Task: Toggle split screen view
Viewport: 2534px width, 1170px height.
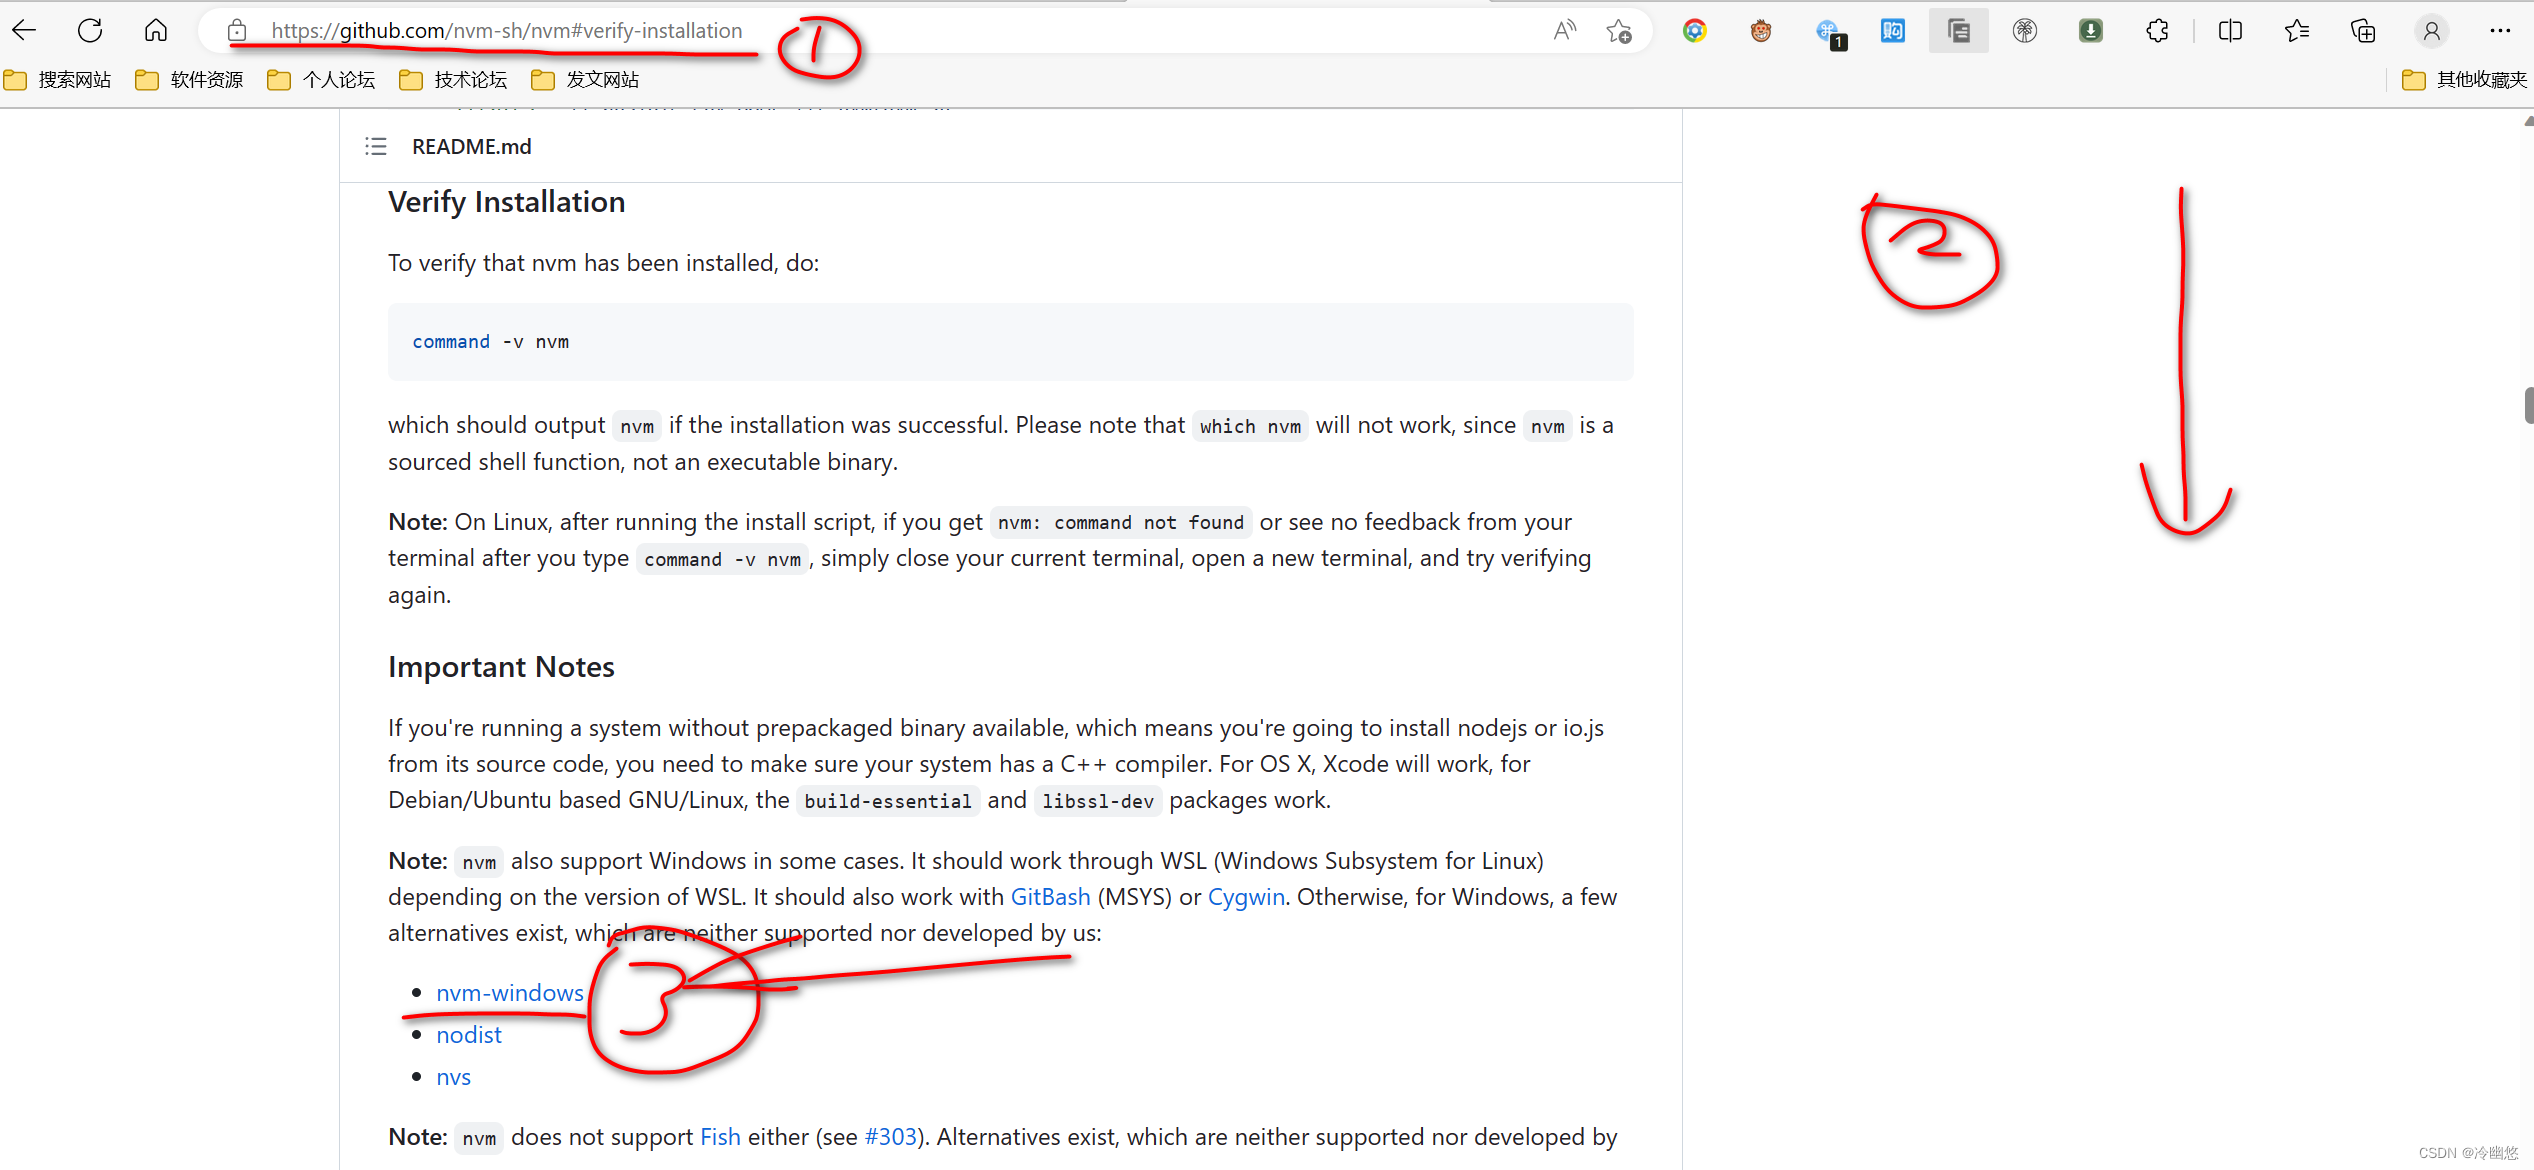Action: pos(2230,31)
